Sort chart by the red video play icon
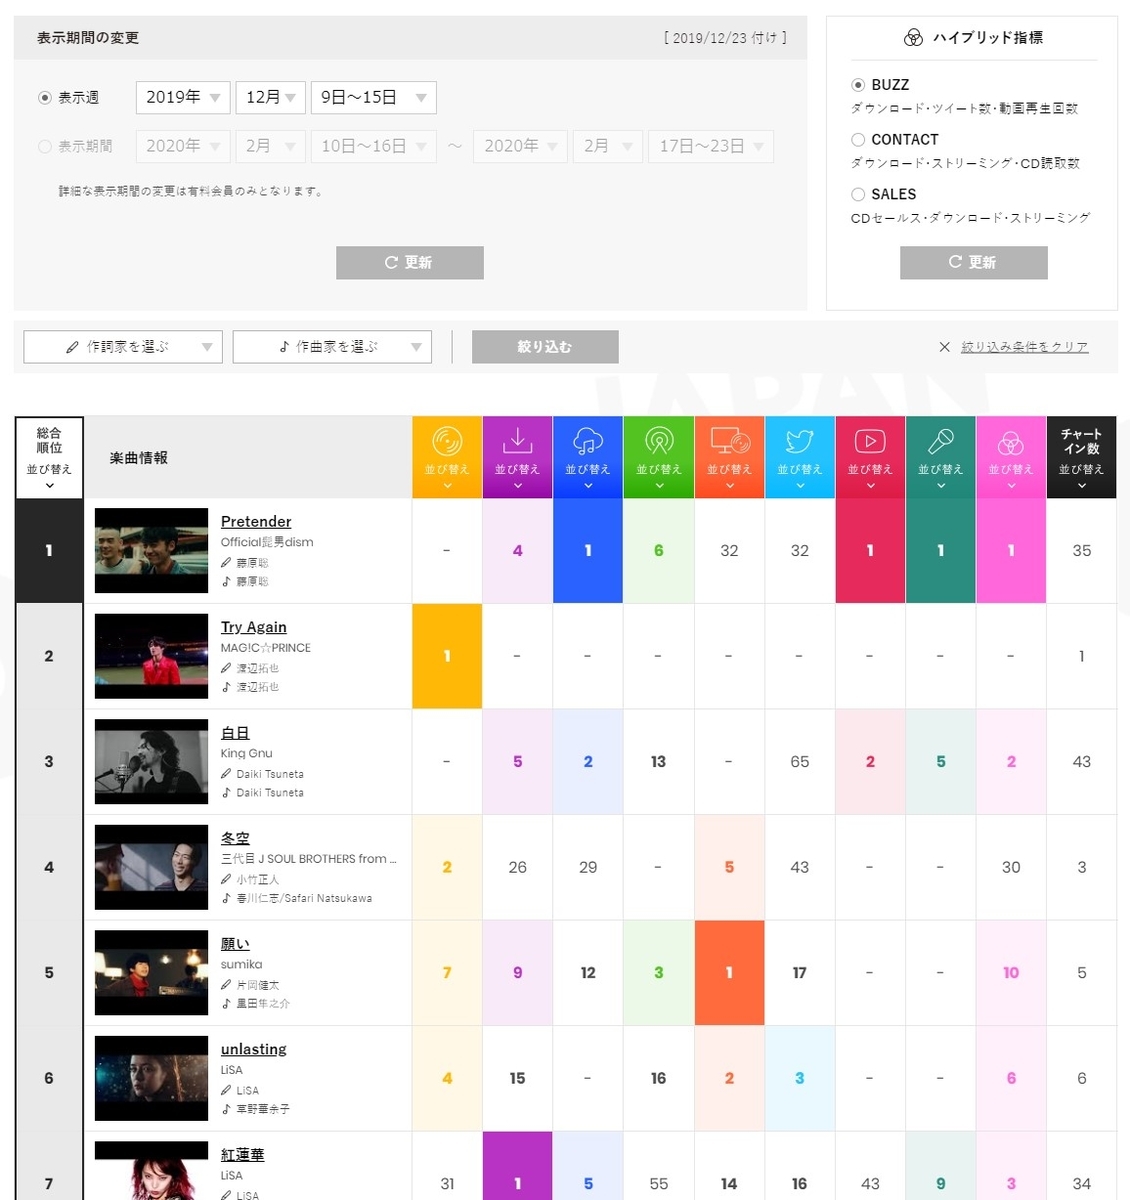This screenshot has width=1130, height=1200. [870, 457]
